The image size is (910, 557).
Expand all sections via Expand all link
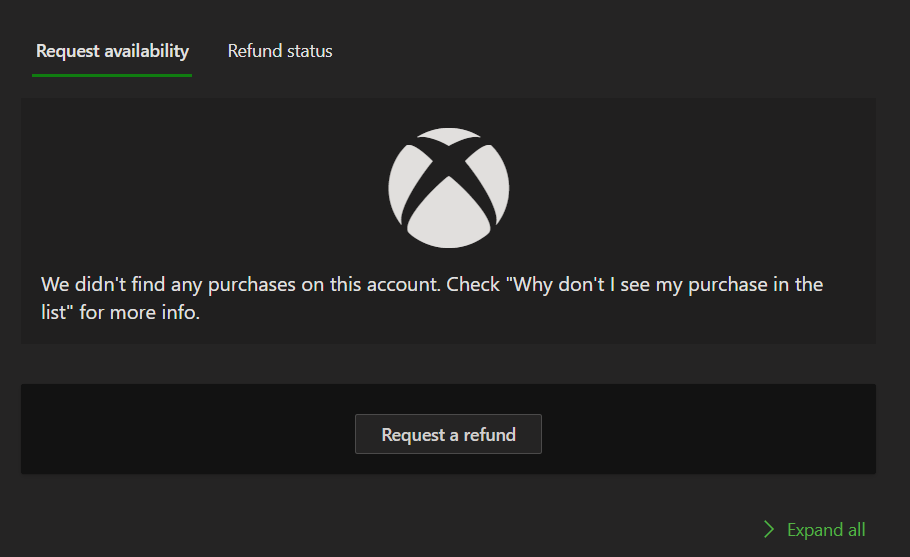pyautogui.click(x=814, y=529)
